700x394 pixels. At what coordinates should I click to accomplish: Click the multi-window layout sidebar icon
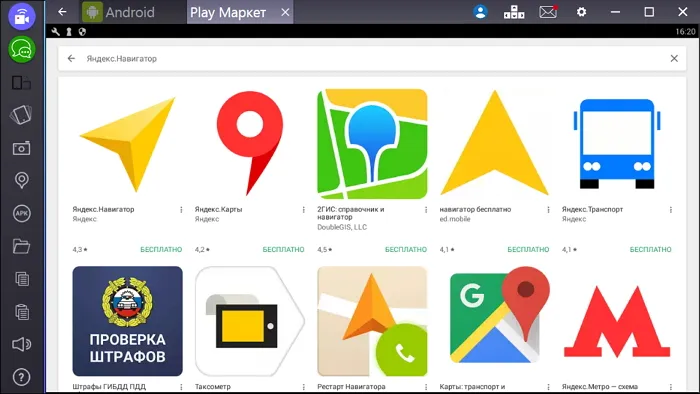tap(21, 83)
